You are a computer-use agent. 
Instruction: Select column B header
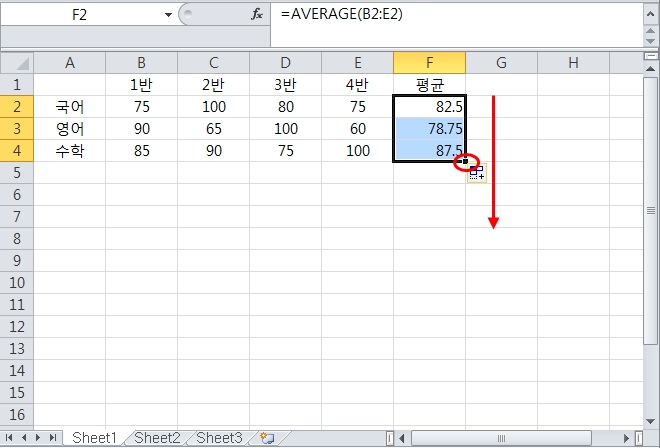[142, 63]
